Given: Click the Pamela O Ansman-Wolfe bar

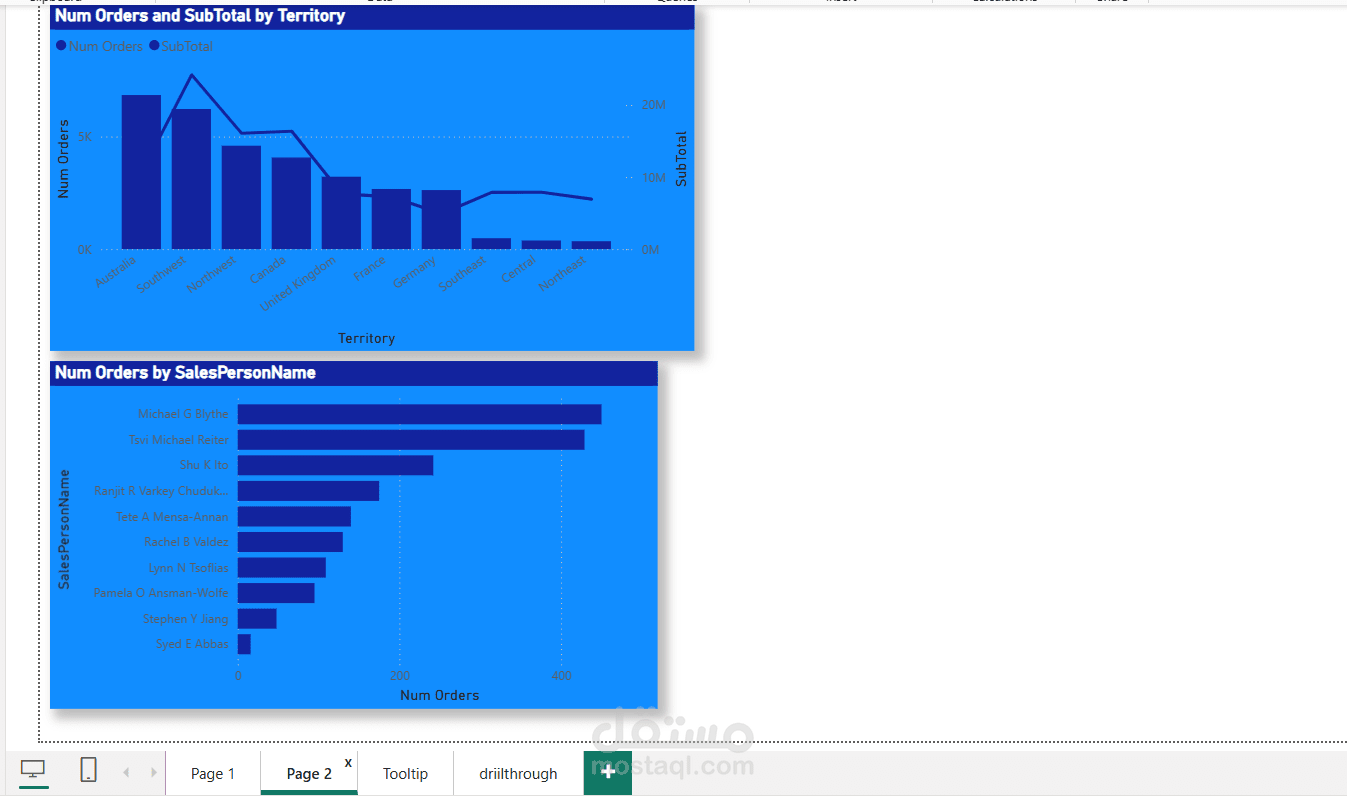Looking at the screenshot, I should point(276,593).
